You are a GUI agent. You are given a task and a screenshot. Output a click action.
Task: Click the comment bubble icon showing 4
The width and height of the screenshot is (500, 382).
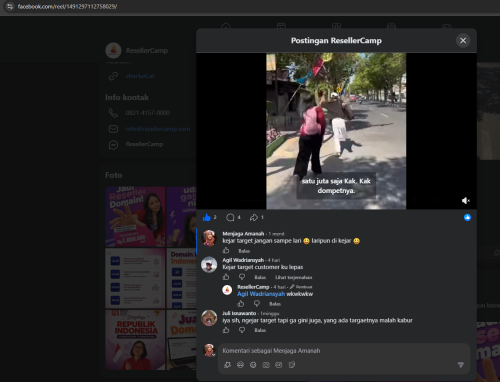click(230, 217)
